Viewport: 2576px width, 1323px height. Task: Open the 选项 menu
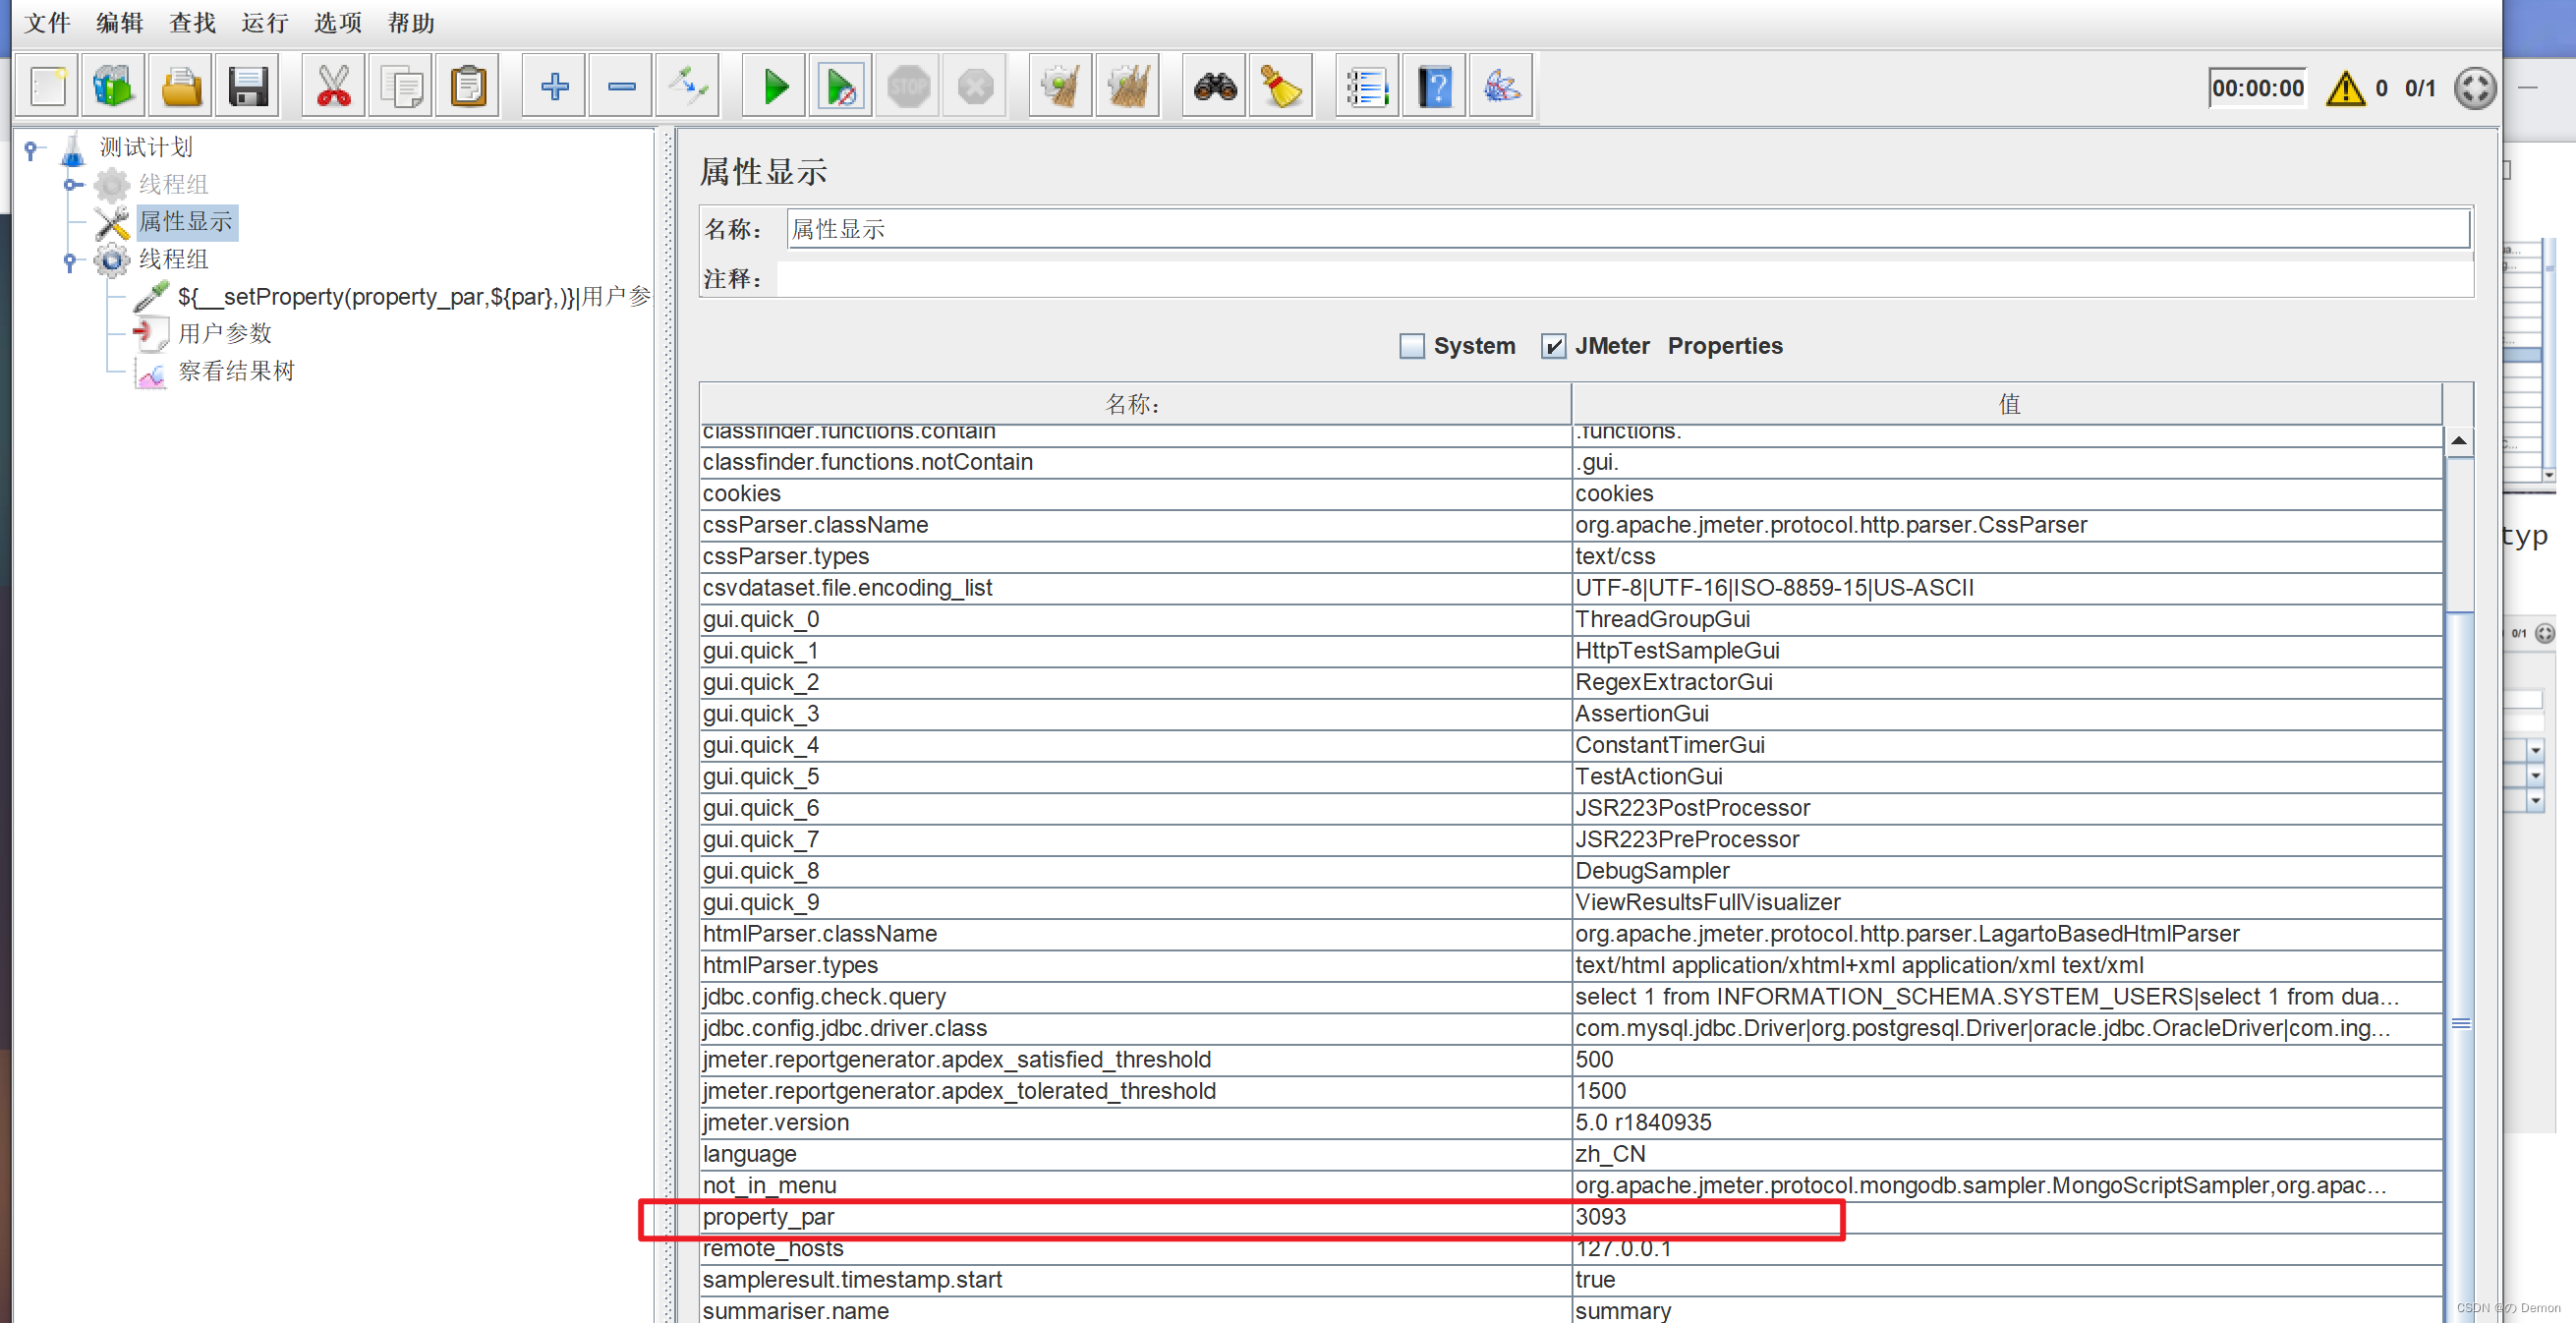pyautogui.click(x=337, y=22)
